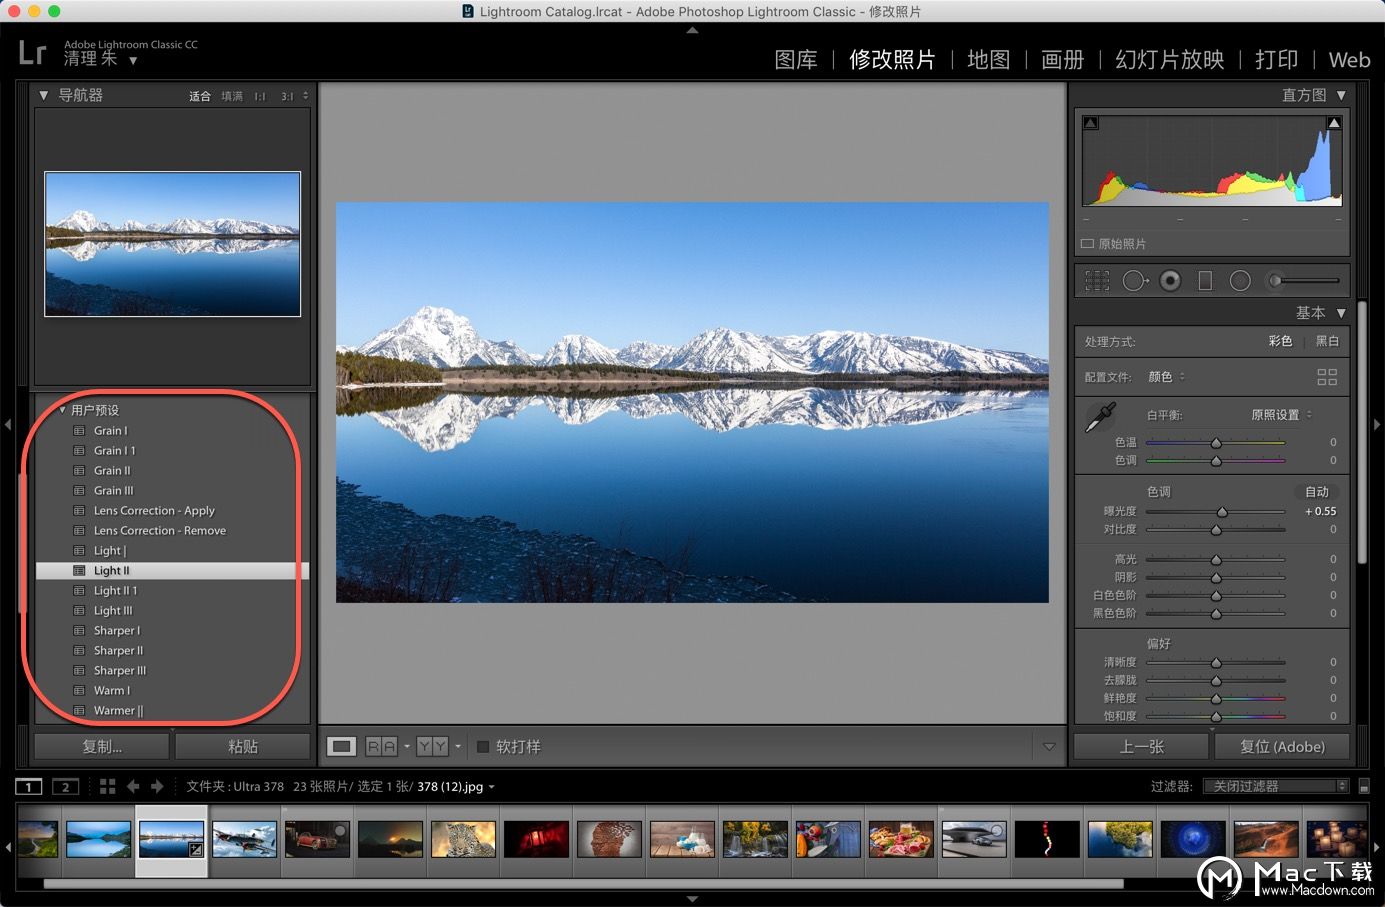Collapse the 导航器 panel

43,95
